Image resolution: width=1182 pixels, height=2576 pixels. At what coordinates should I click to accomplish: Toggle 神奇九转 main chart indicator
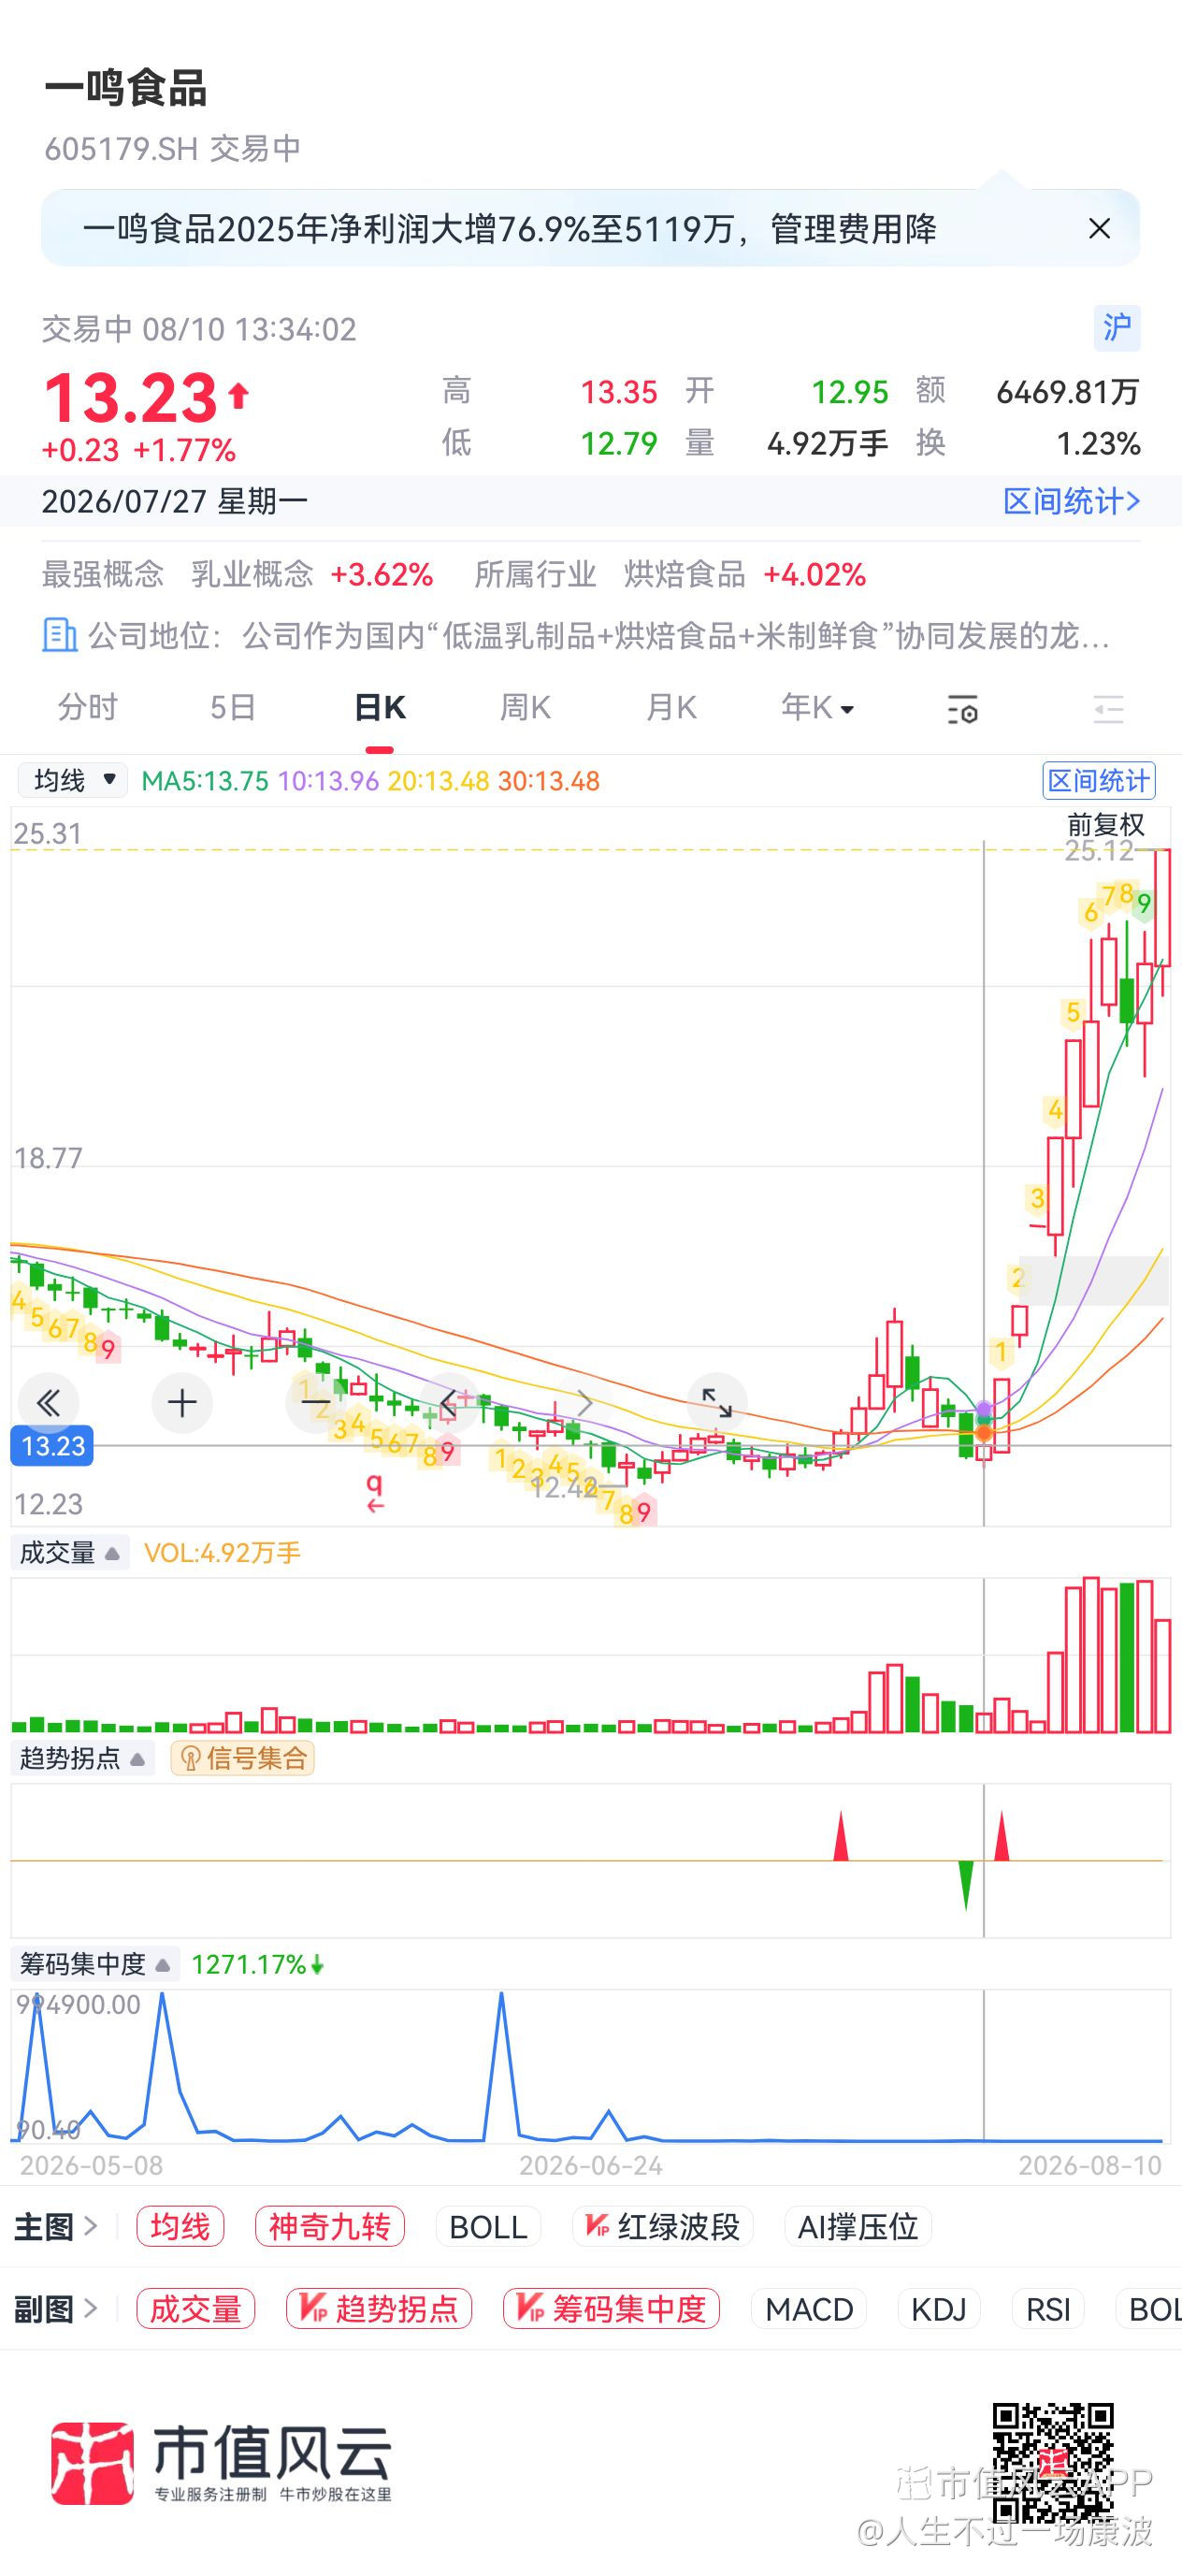click(330, 2227)
